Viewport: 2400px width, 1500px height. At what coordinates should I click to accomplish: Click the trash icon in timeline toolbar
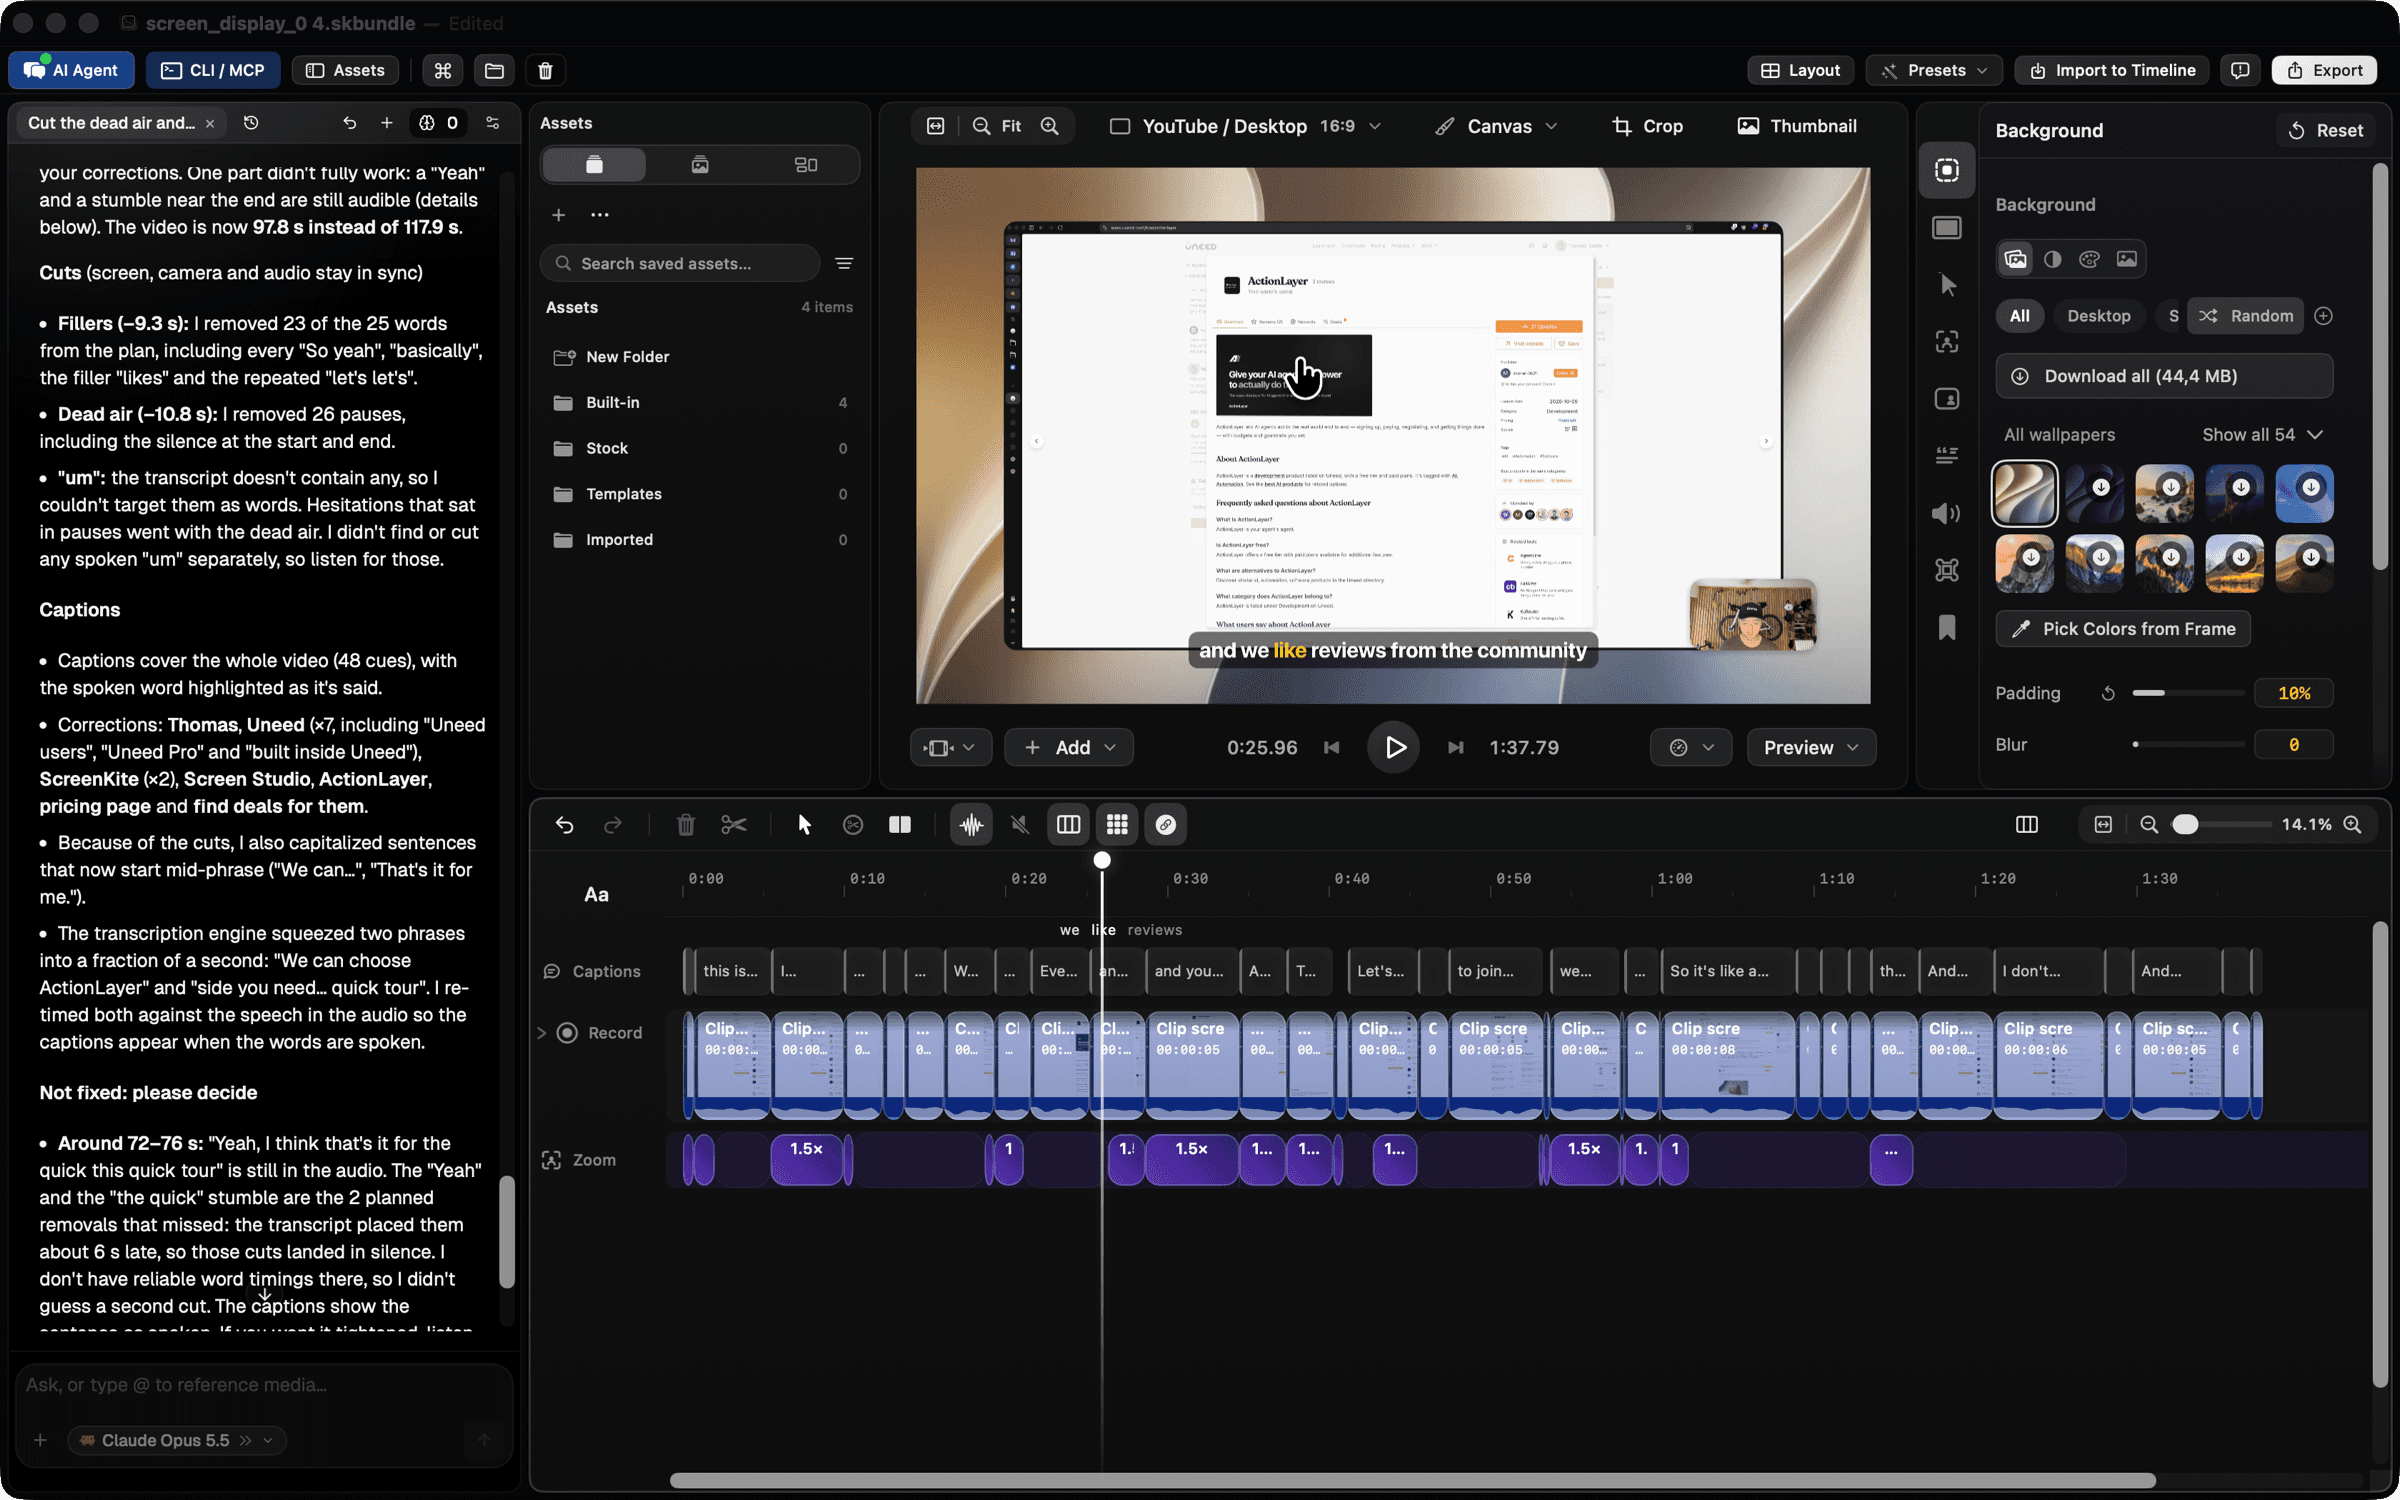click(685, 824)
